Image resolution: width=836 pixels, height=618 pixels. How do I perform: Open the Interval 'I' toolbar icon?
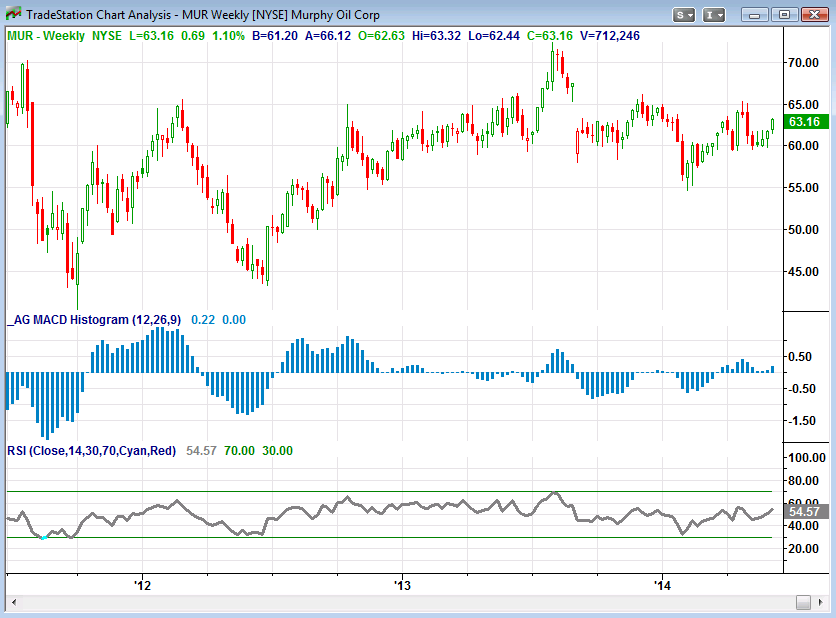click(x=708, y=14)
